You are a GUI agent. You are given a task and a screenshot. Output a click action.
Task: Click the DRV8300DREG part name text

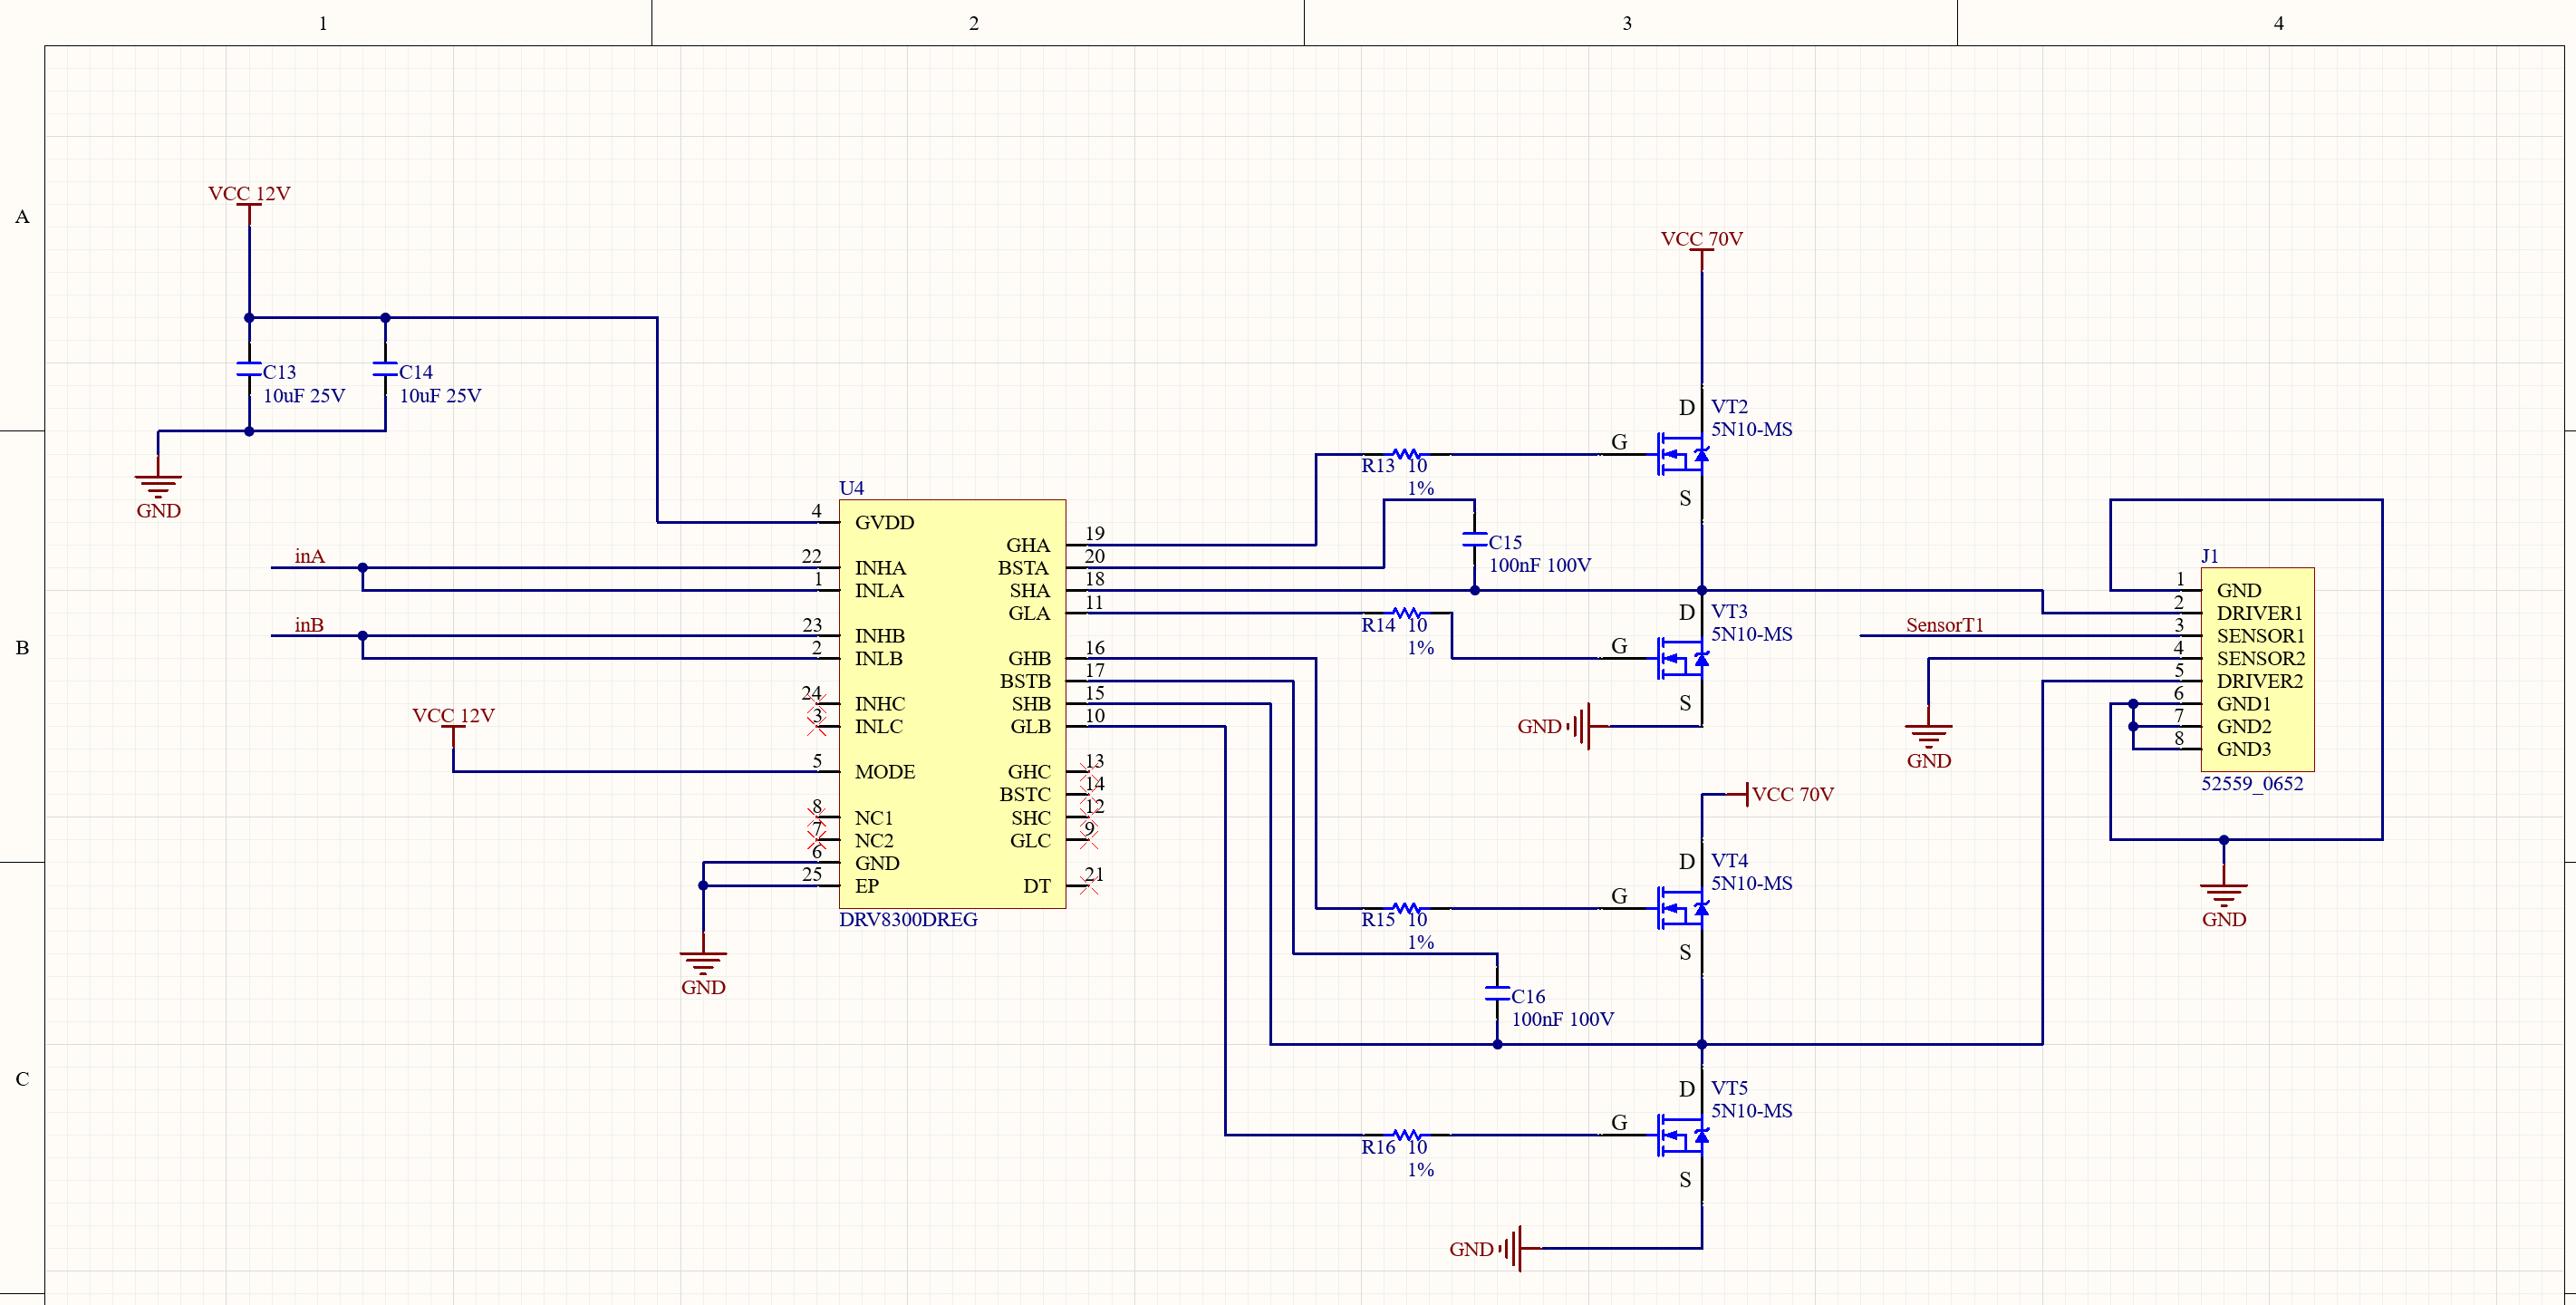[x=908, y=920]
